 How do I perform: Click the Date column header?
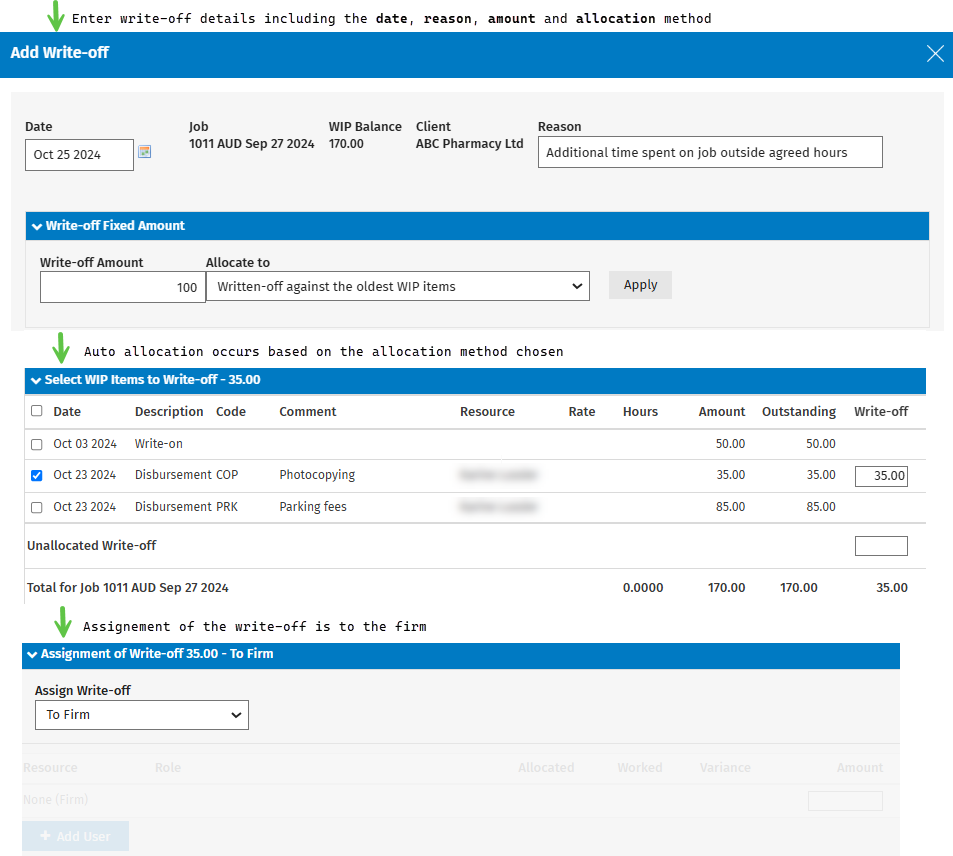pyautogui.click(x=67, y=412)
